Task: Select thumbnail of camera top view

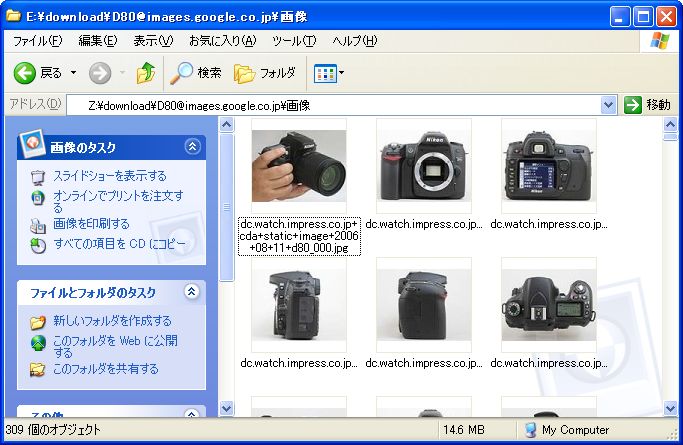Action: tap(549, 305)
